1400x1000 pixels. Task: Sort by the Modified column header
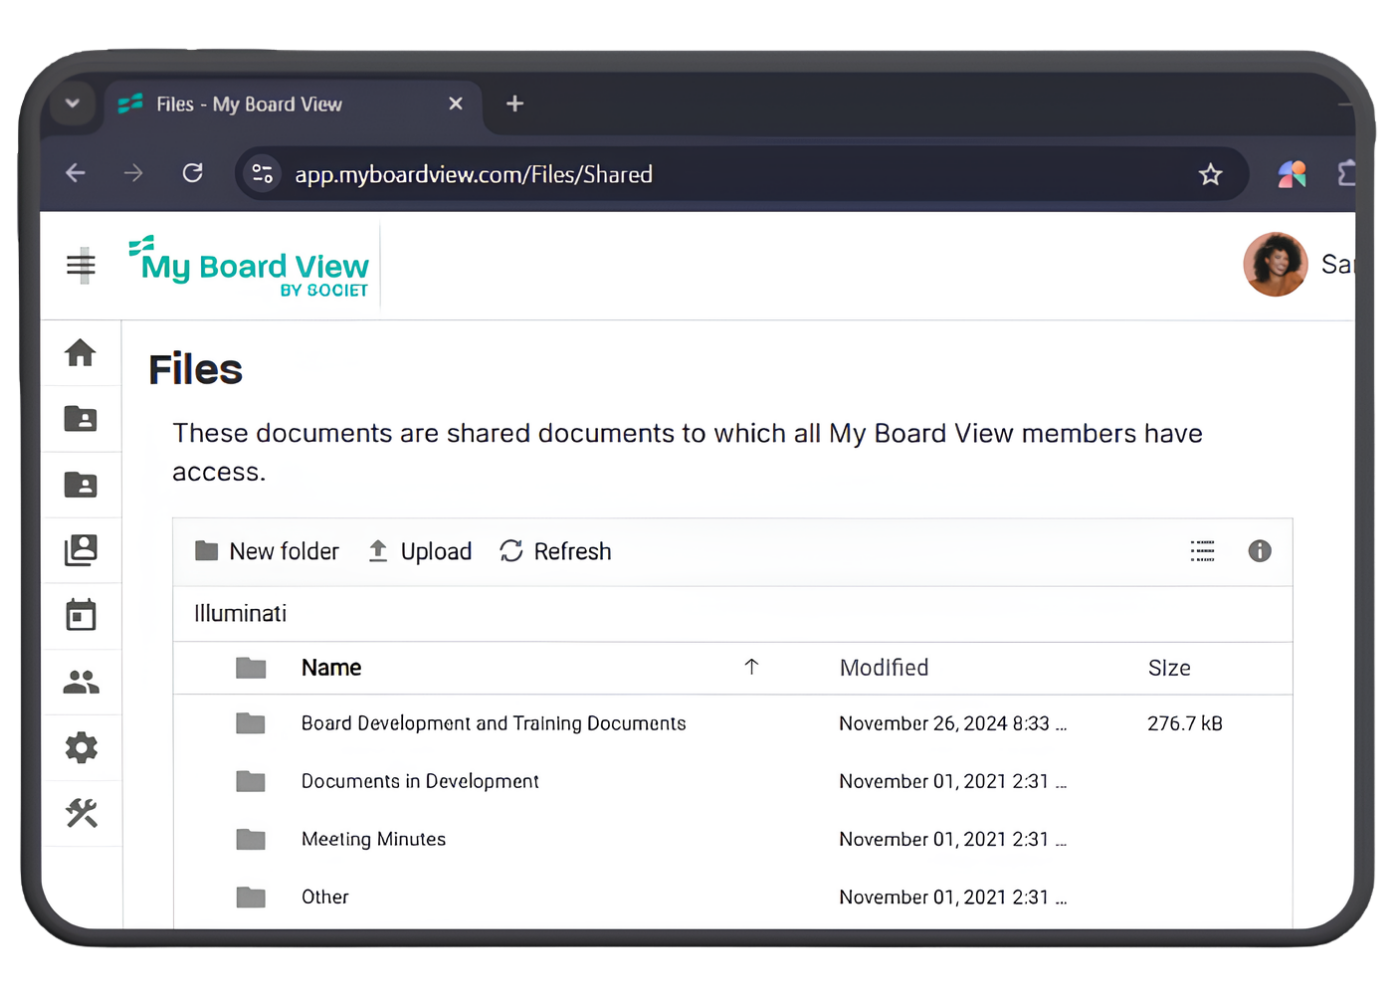884,668
